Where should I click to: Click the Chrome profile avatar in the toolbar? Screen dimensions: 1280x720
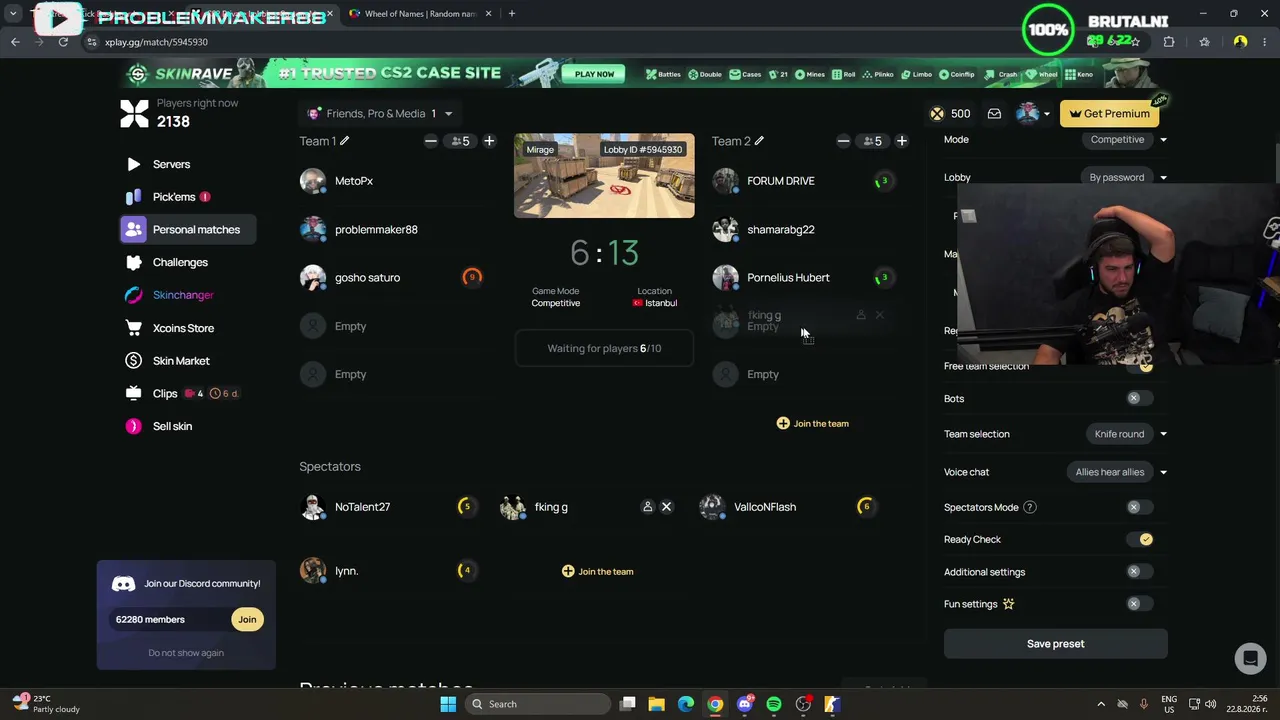pos(1240,42)
